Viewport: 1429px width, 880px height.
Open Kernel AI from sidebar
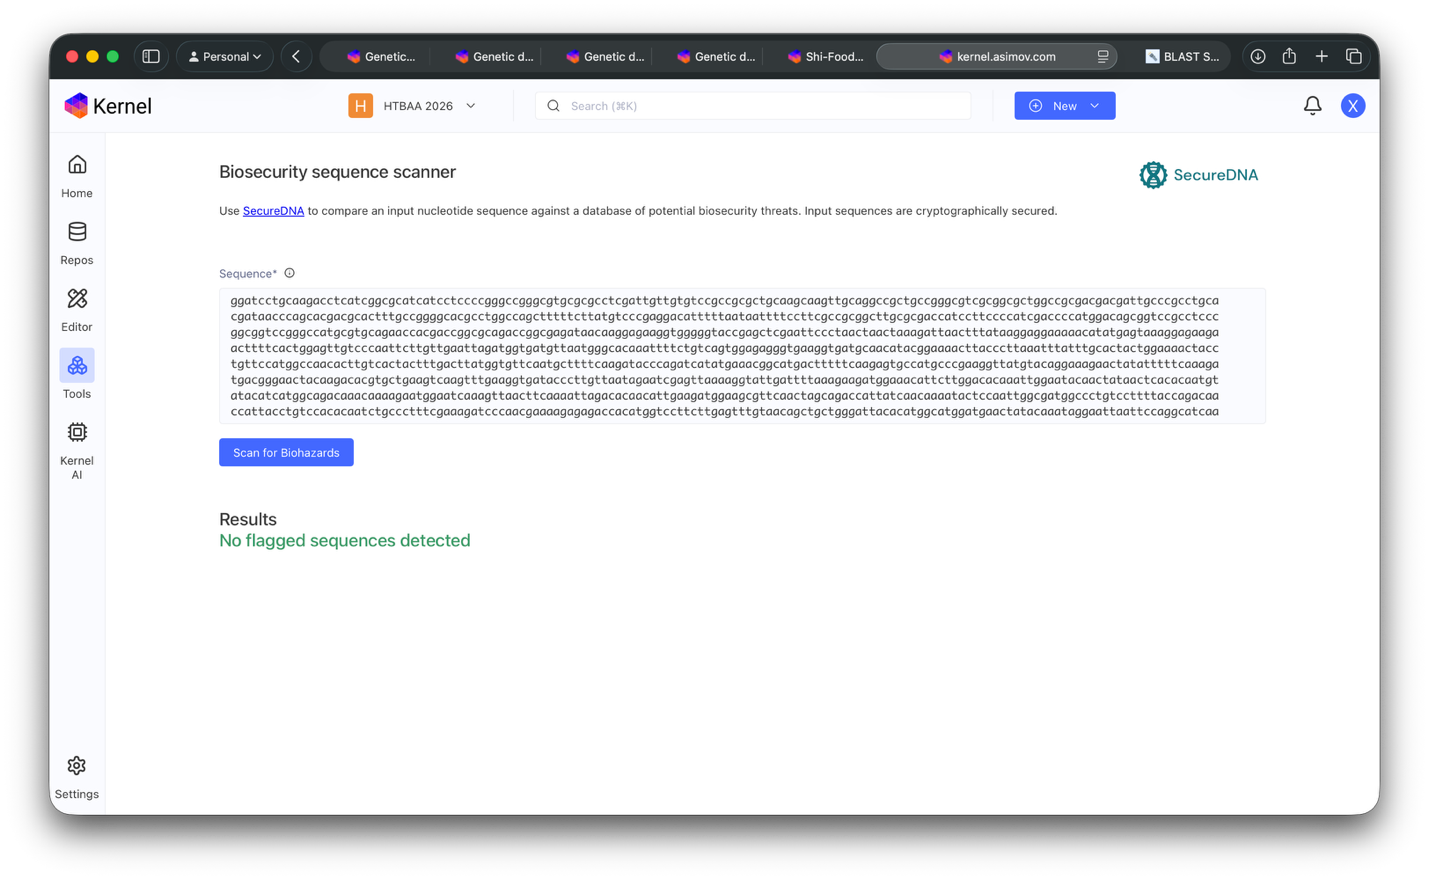pyautogui.click(x=77, y=450)
